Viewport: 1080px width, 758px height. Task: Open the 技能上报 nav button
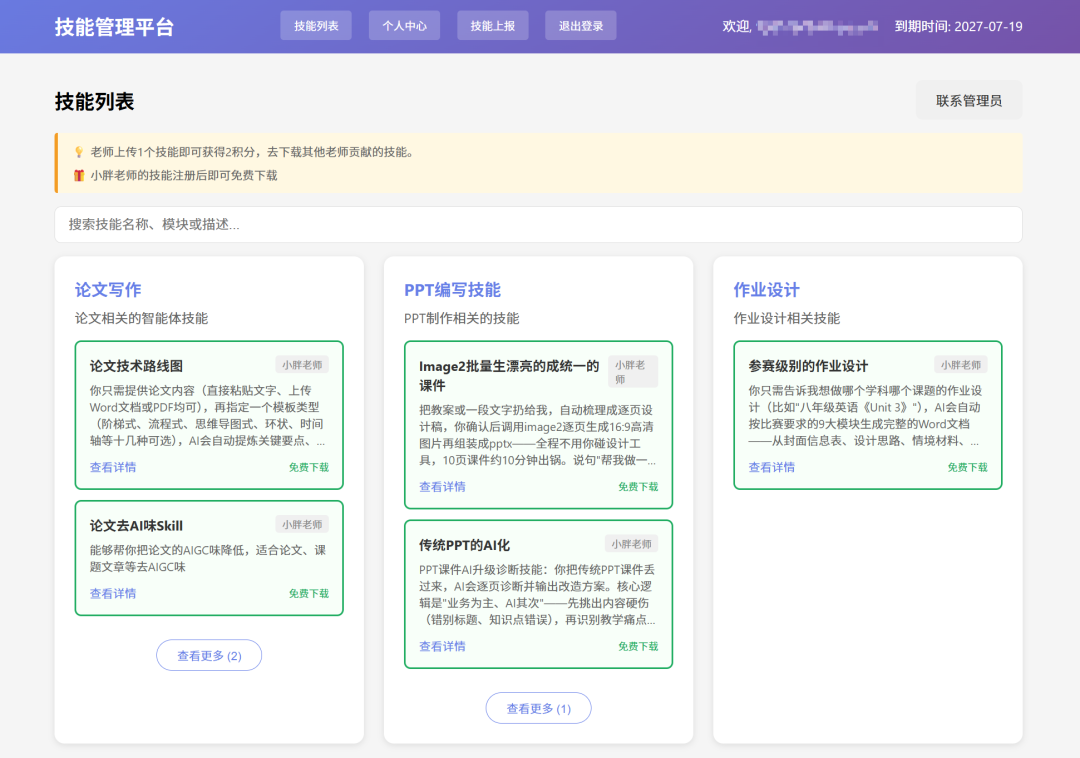click(492, 25)
